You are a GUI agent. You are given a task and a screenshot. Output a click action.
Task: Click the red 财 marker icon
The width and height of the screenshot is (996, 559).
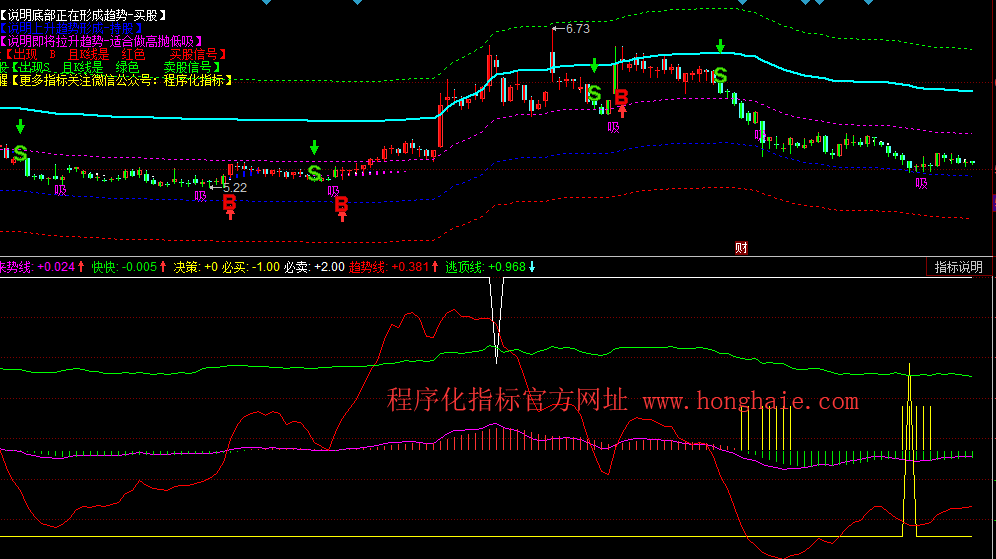tap(741, 248)
